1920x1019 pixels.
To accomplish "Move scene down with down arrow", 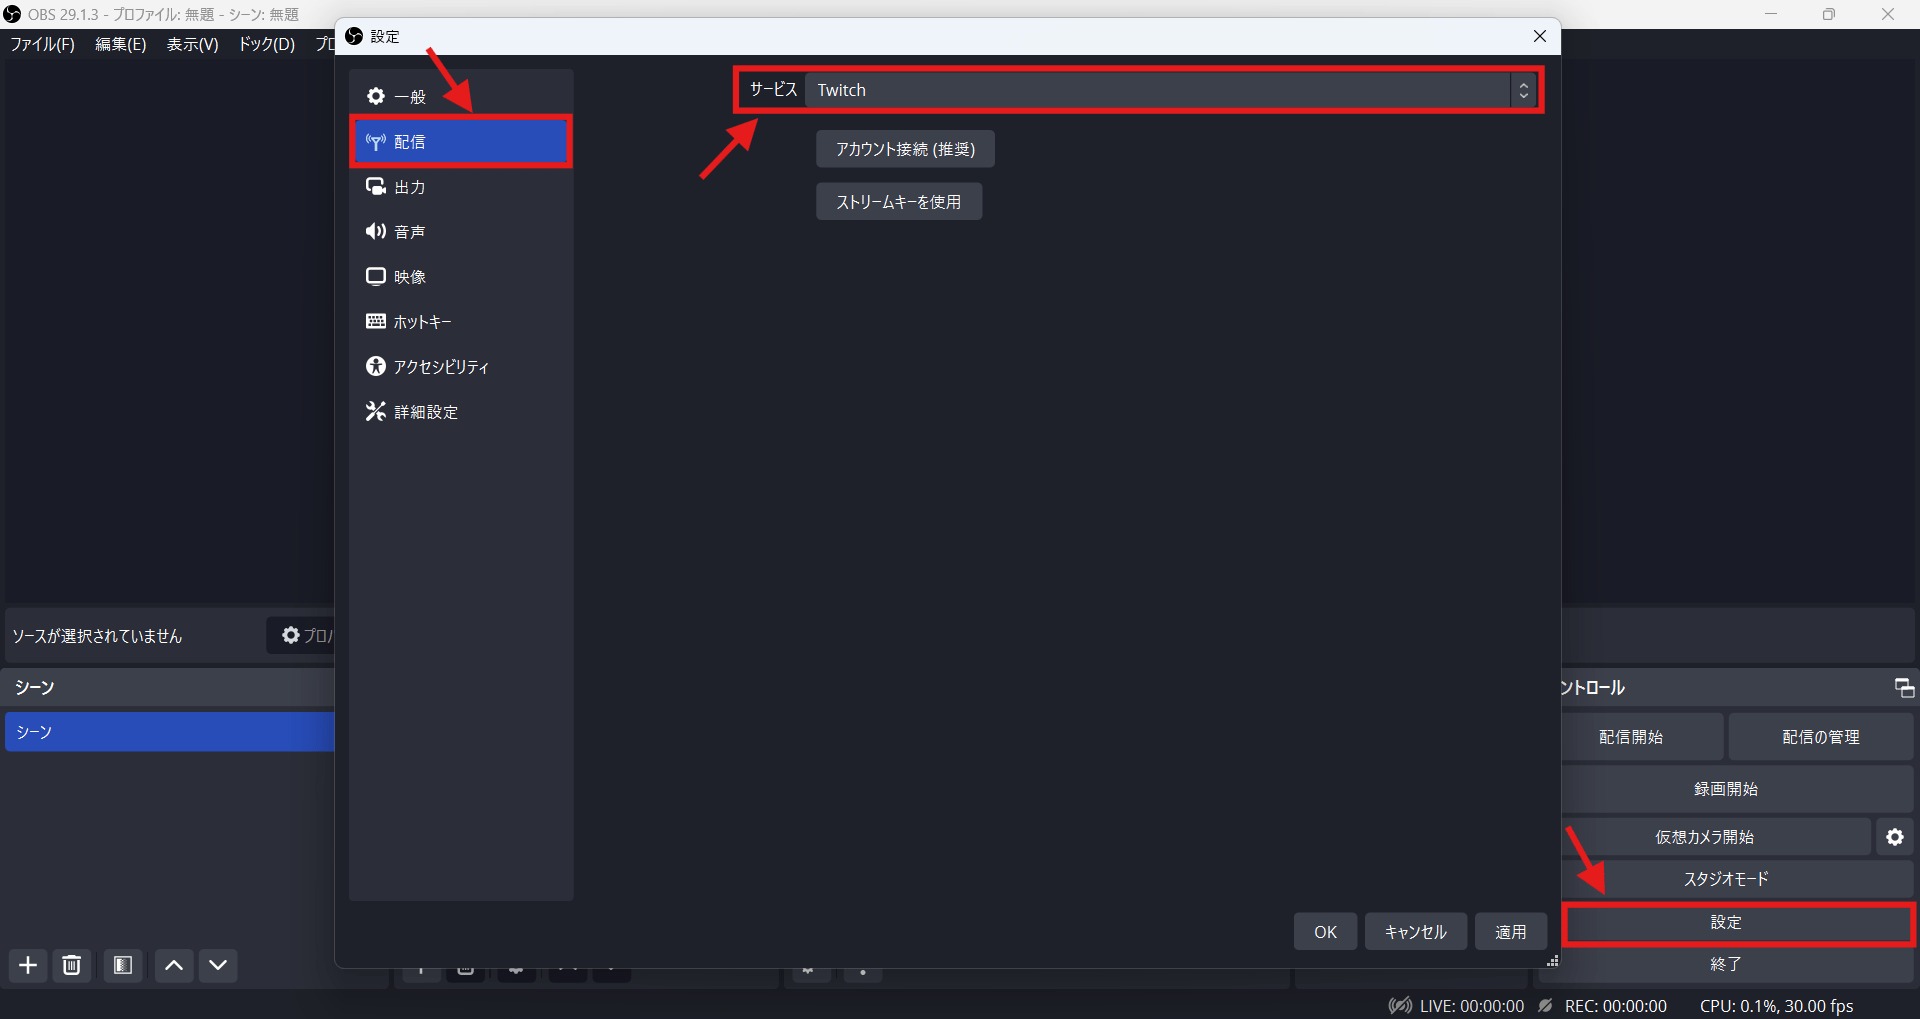I will click(218, 965).
